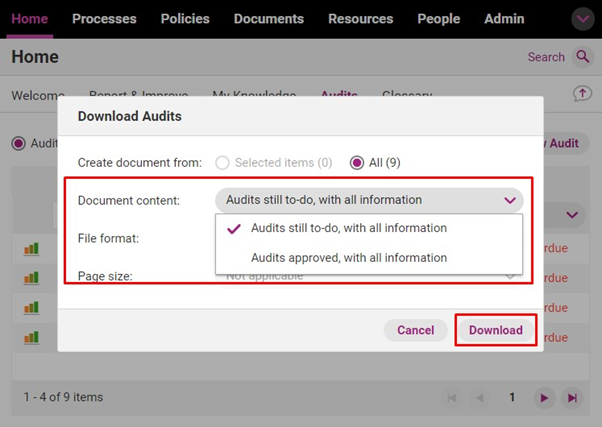Viewport: 602px width, 427px height.
Task: Click the Search link
Action: 546,57
